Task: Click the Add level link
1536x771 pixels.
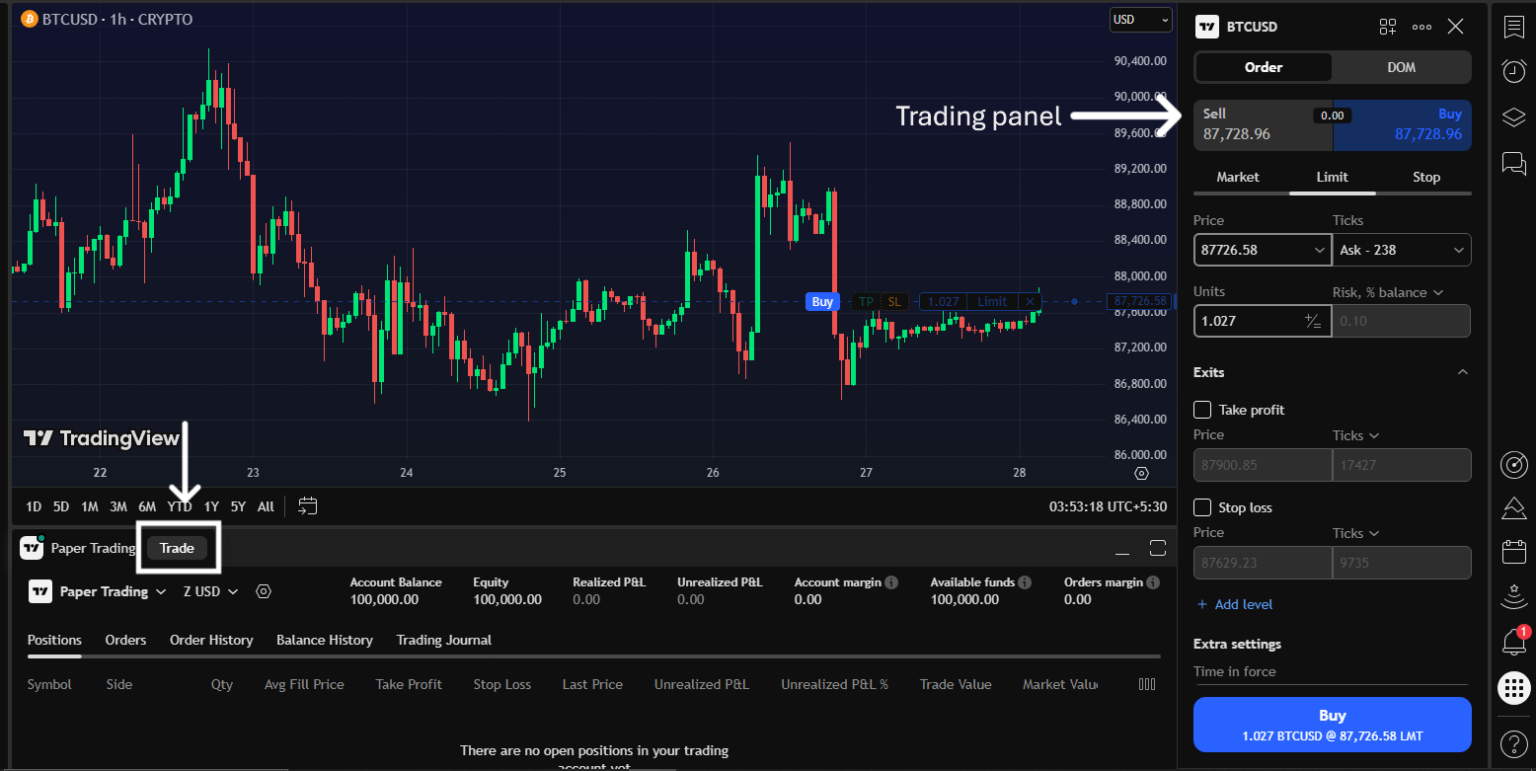Action: pos(1235,604)
